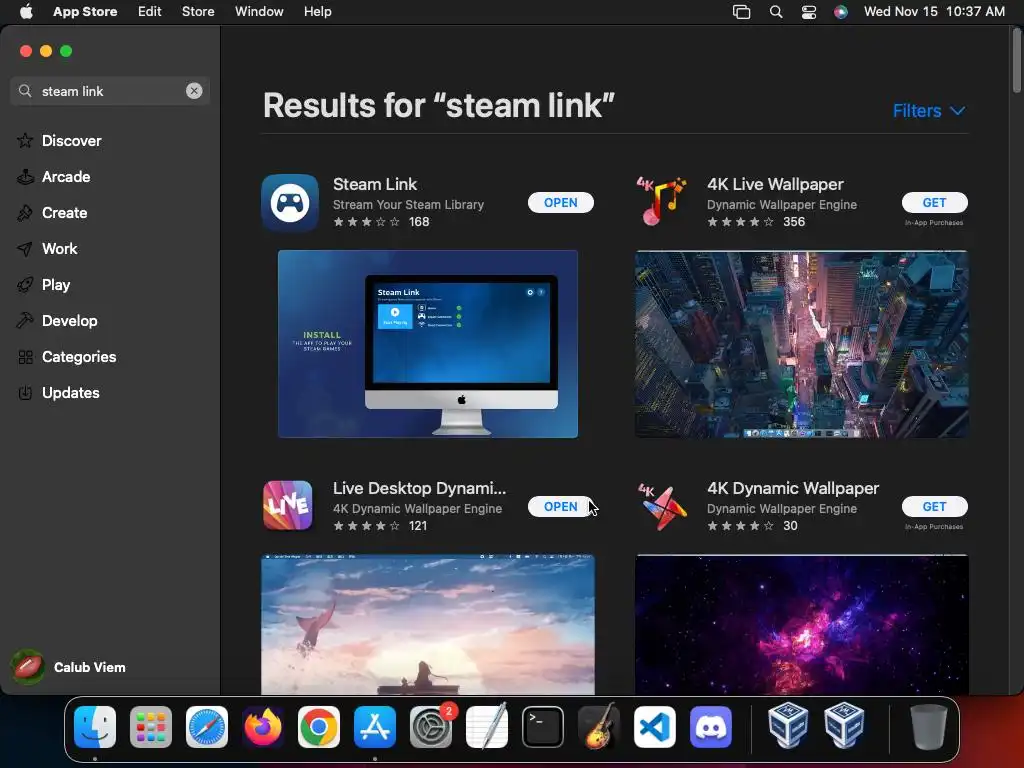Image resolution: width=1024 pixels, height=768 pixels.
Task: Open Control Center in menu bar
Action: (808, 11)
